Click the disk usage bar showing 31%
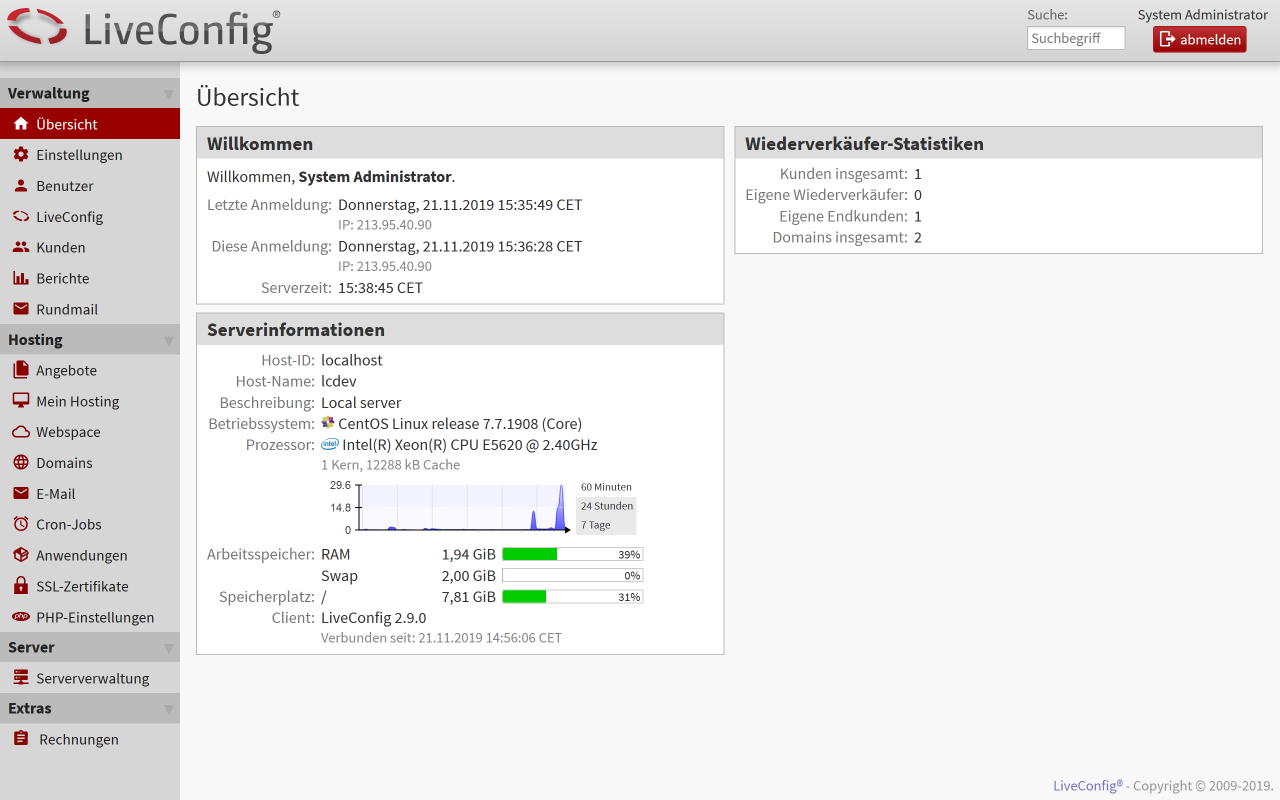The height and width of the screenshot is (800, 1280). 572,597
